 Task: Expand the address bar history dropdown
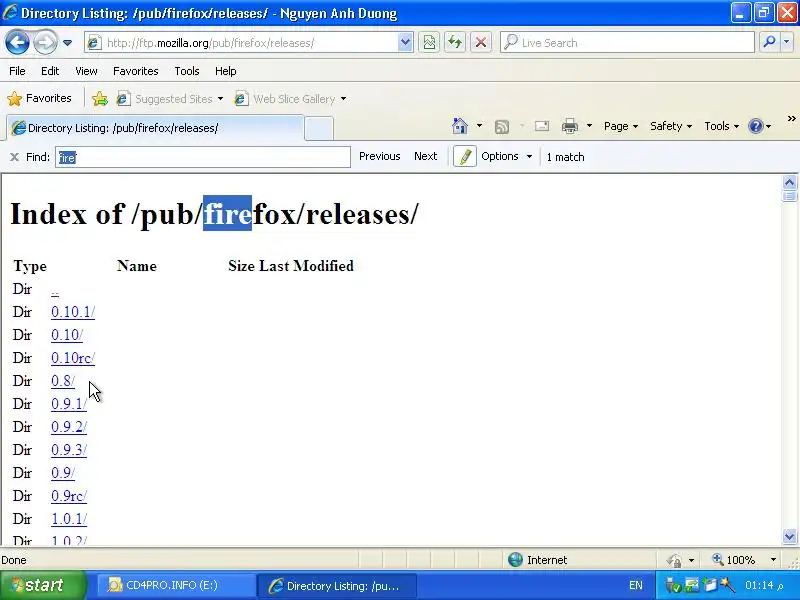click(405, 43)
